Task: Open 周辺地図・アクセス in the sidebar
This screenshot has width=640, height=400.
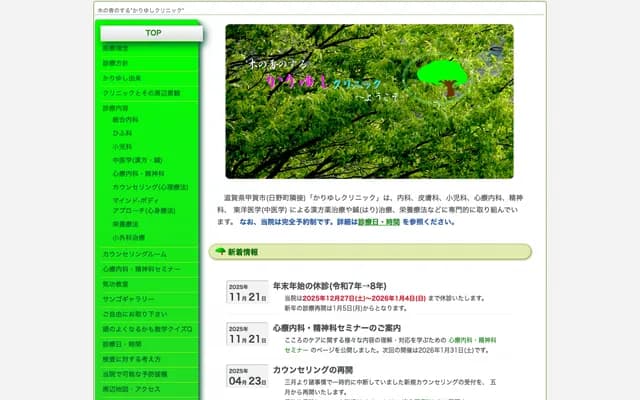Action: click(131, 389)
